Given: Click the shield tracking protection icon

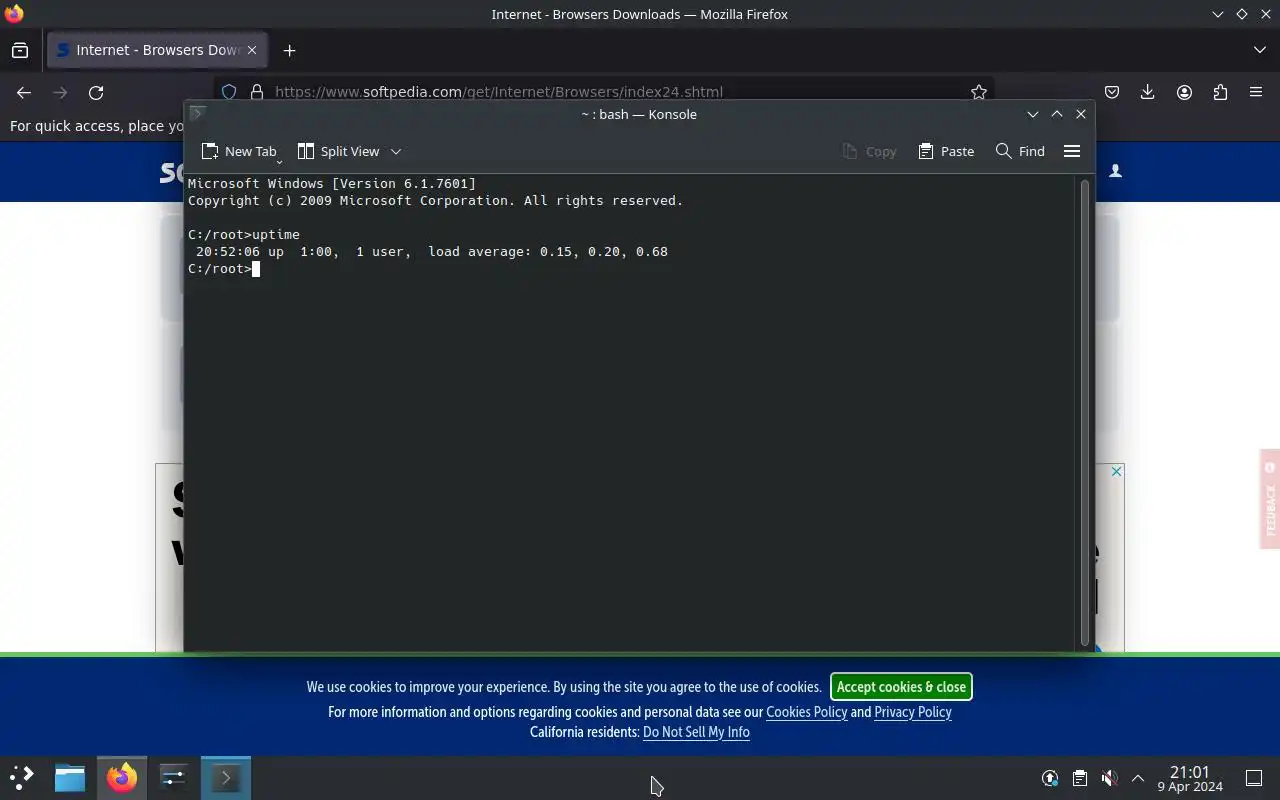Looking at the screenshot, I should point(229,92).
